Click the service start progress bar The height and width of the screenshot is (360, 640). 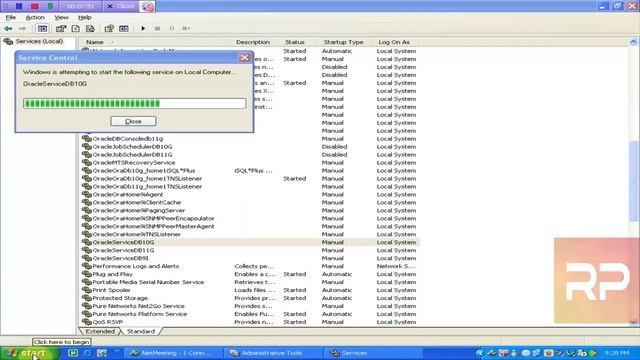click(135, 103)
